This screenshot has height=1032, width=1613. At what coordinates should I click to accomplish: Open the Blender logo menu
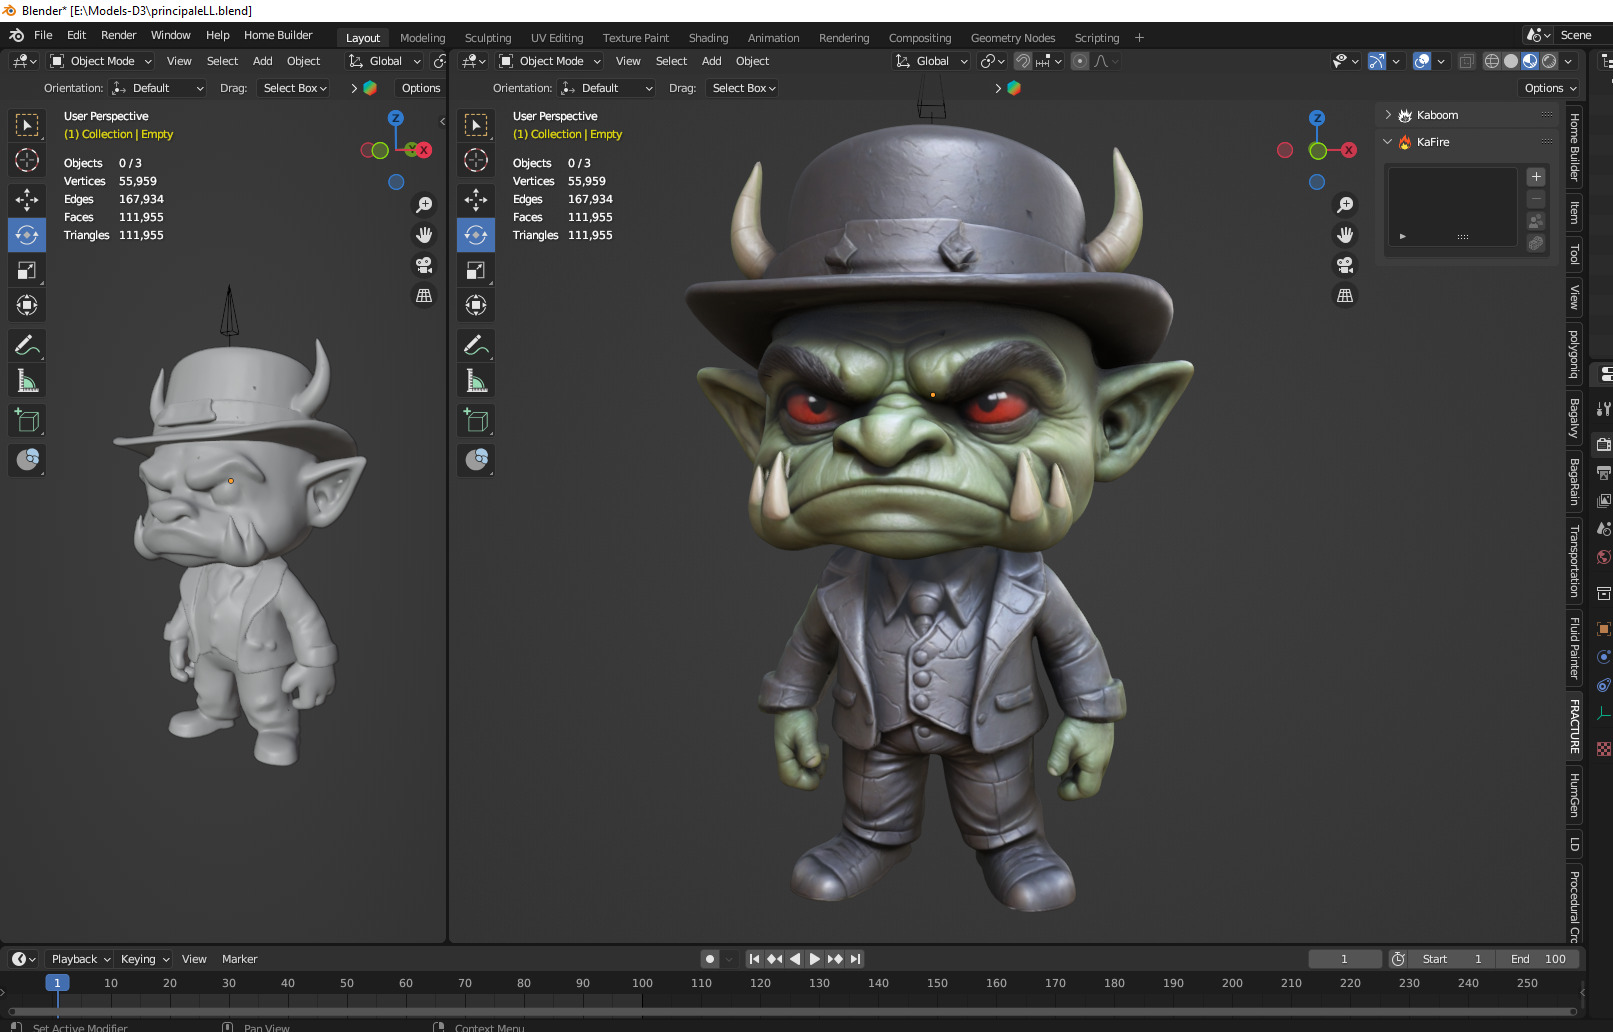point(16,35)
